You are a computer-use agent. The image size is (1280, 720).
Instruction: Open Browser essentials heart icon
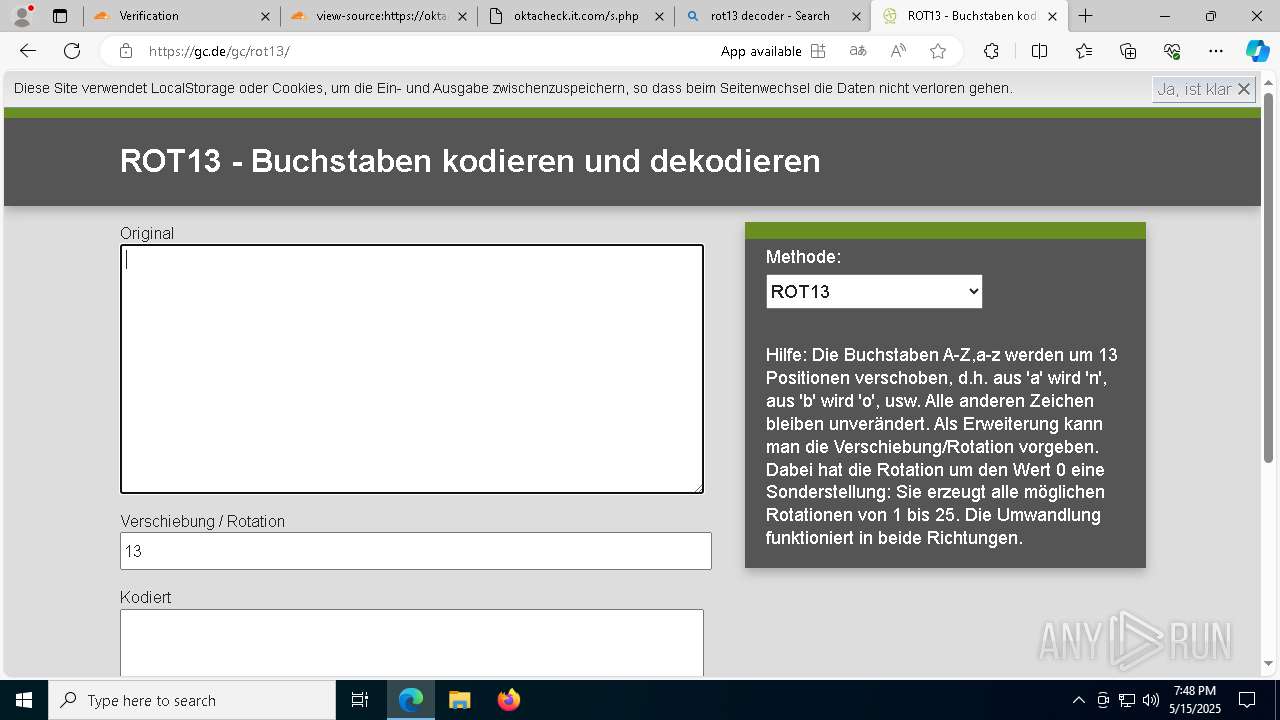pyautogui.click(x=1172, y=51)
